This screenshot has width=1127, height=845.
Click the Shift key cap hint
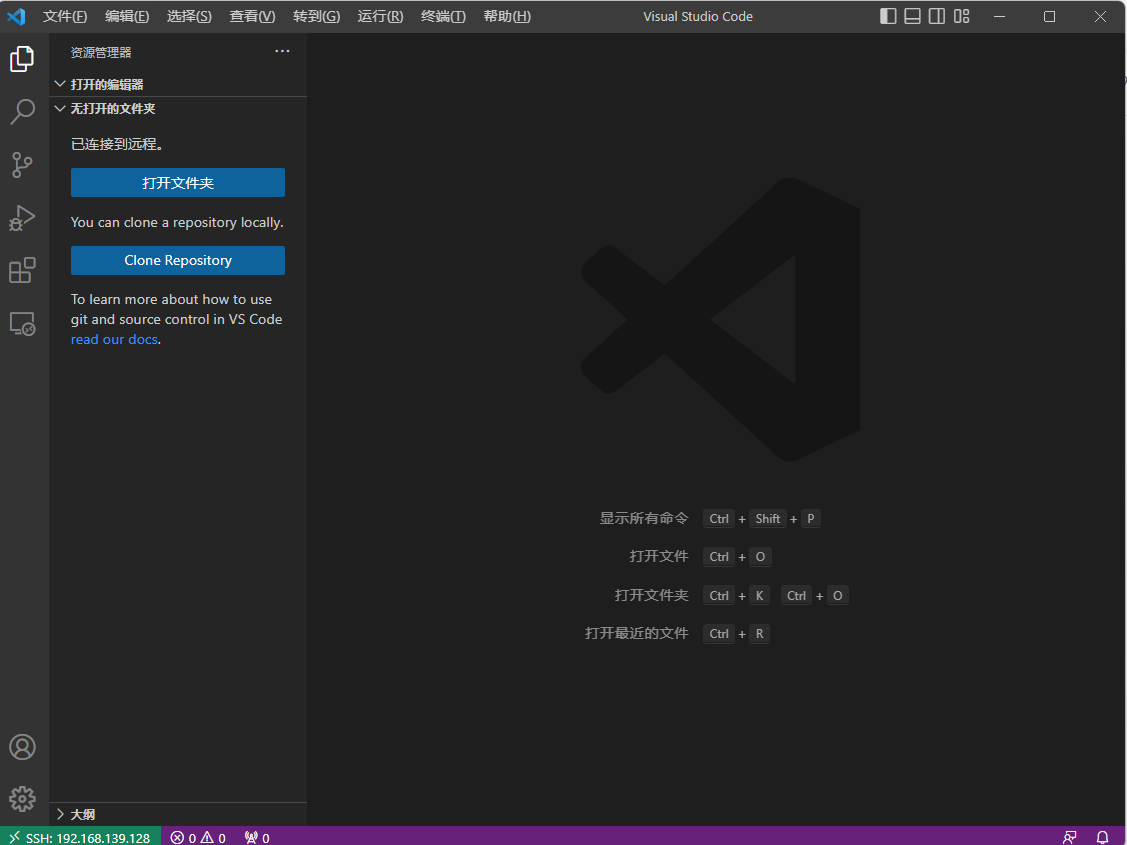click(768, 519)
